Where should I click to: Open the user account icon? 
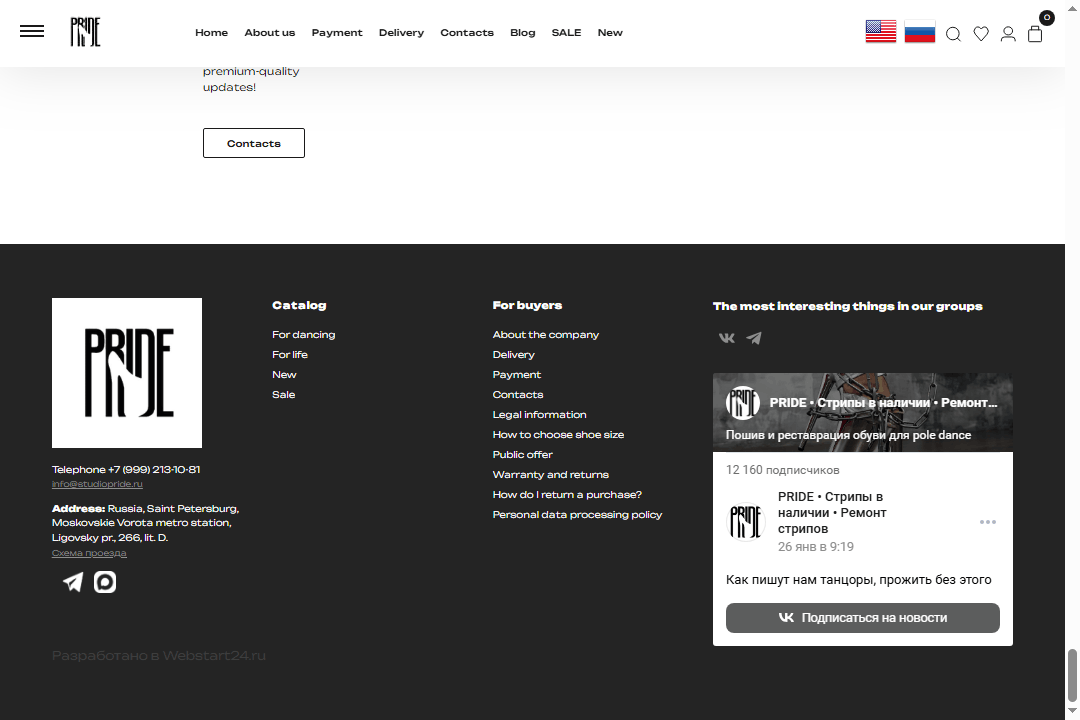(1008, 34)
